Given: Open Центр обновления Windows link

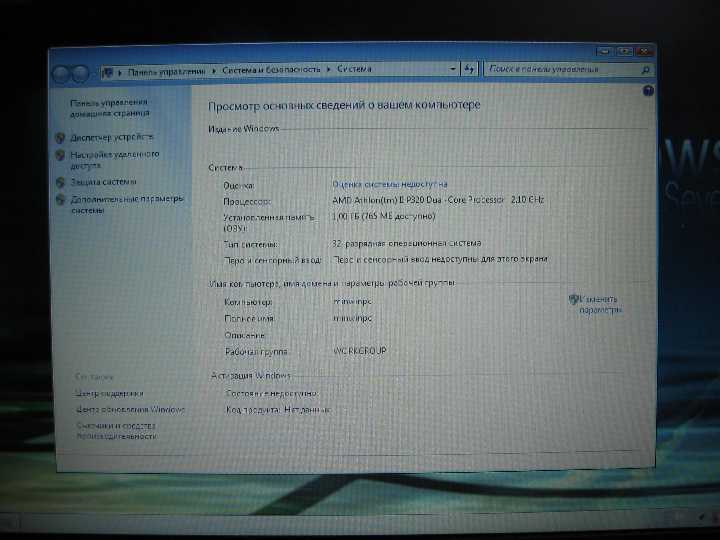Looking at the screenshot, I should (x=130, y=409).
